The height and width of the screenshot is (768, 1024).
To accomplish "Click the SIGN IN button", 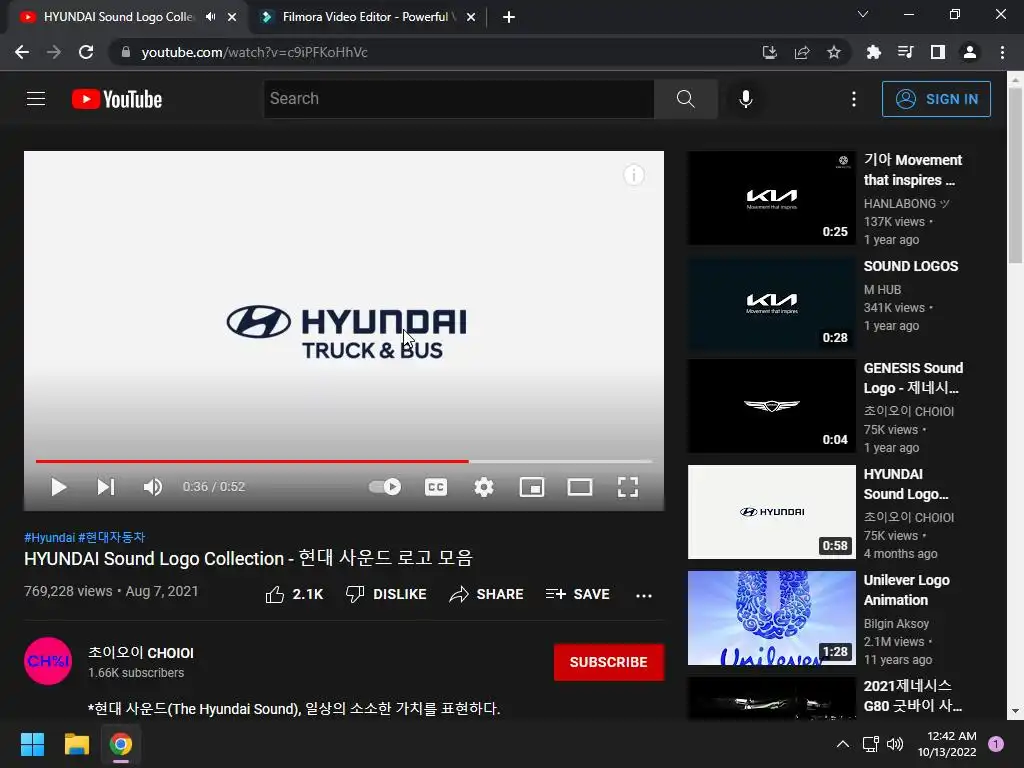I will (x=936, y=99).
